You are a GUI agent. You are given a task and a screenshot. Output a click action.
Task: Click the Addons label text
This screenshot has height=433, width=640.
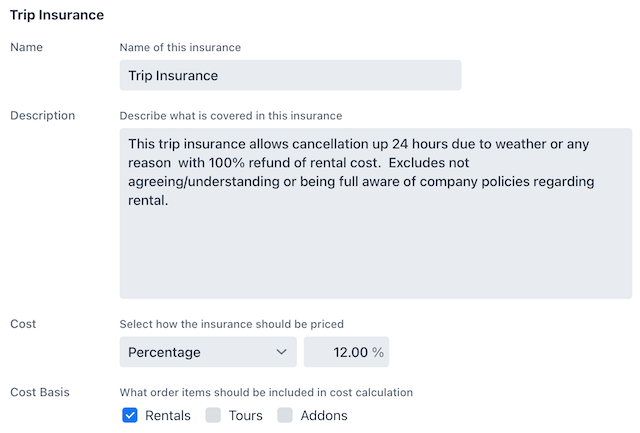coord(324,415)
